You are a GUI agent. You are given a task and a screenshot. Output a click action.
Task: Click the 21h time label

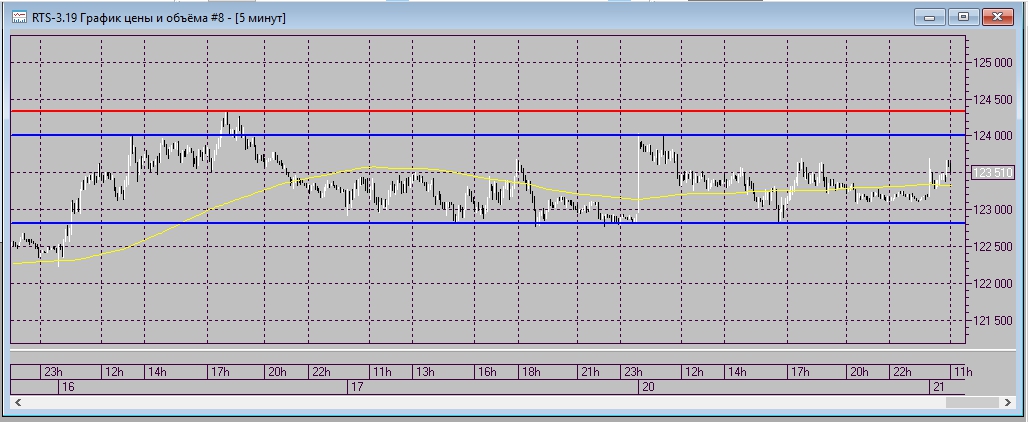pyautogui.click(x=590, y=372)
